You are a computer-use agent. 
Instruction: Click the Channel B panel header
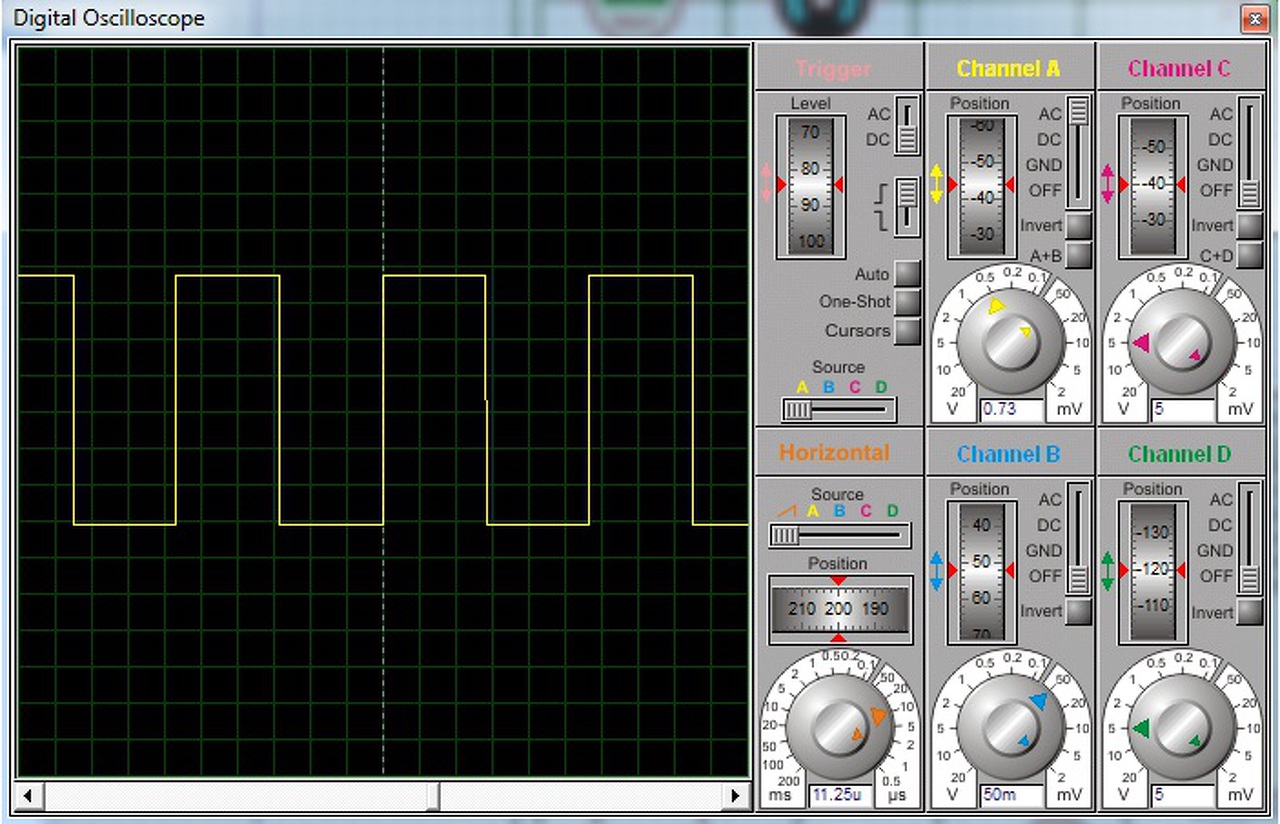[x=1010, y=453]
